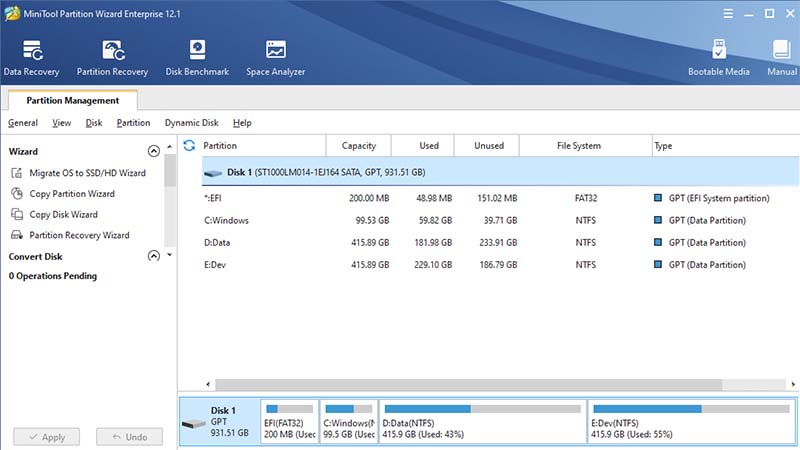800x450 pixels.
Task: Click the Copy Disk Wizard icon
Action: (17, 214)
